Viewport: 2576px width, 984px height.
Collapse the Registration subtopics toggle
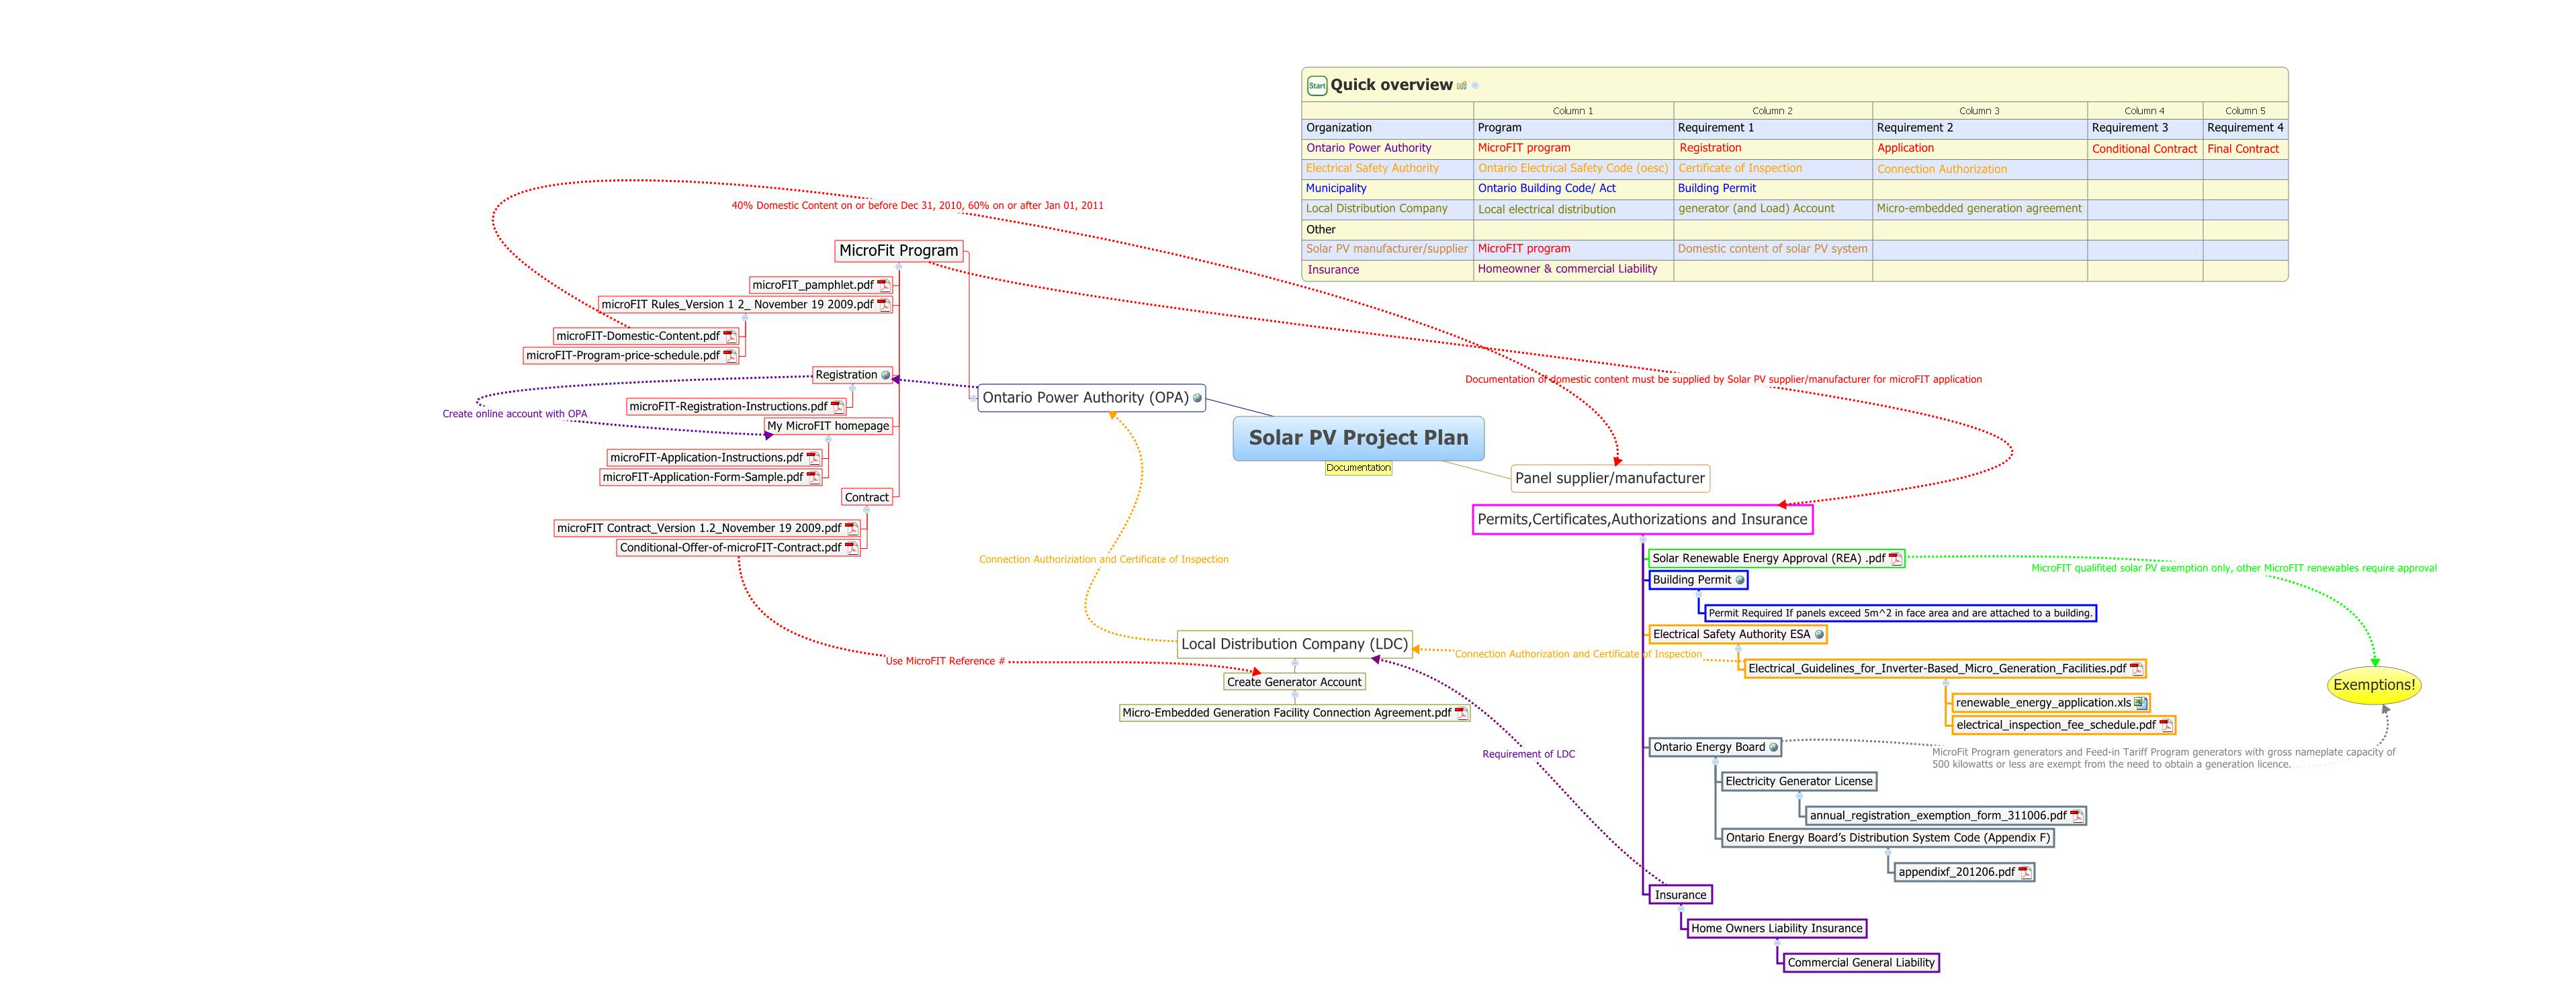852,388
